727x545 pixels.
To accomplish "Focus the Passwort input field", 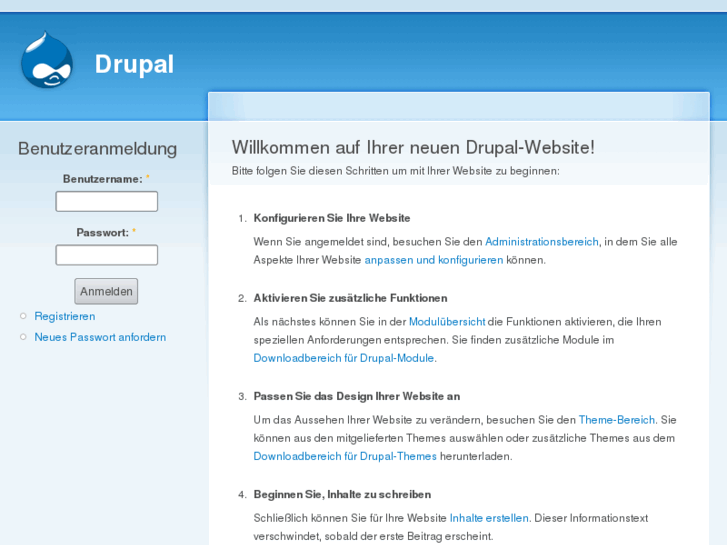I will click(107, 255).
